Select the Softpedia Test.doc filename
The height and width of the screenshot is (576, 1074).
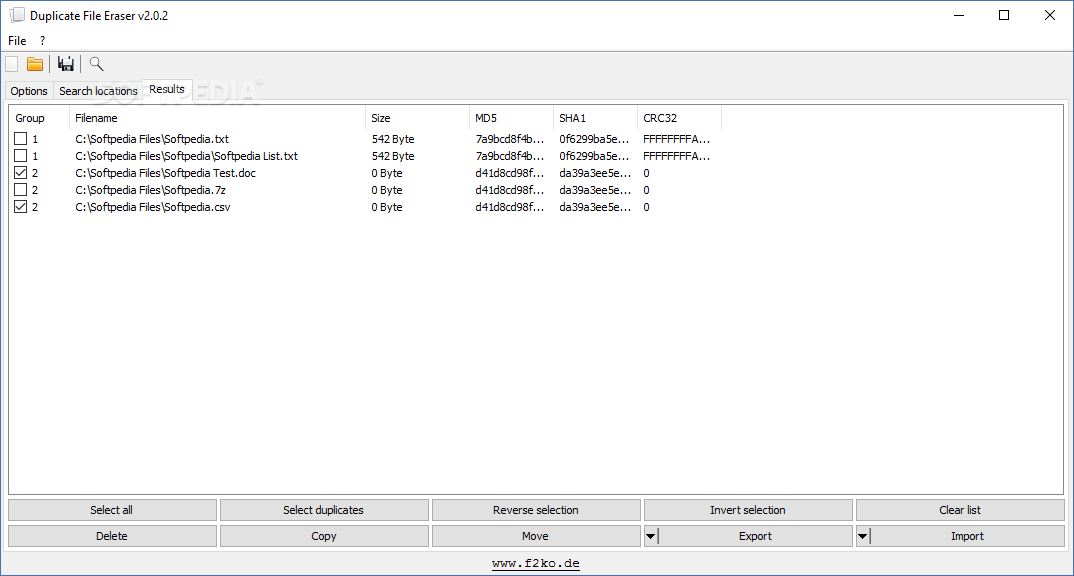pos(165,173)
